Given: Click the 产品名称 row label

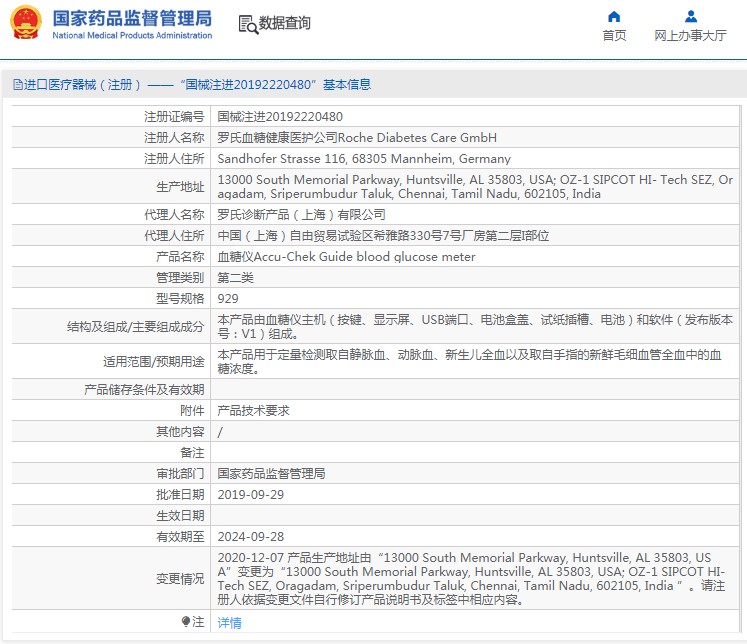Looking at the screenshot, I should click(x=180, y=257).
